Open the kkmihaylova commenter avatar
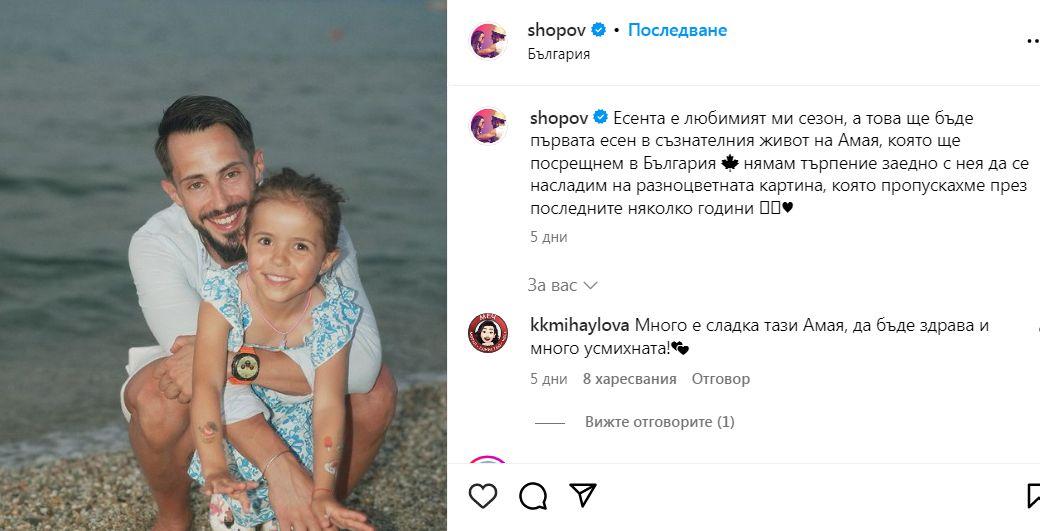This screenshot has height=531, width=1040. (x=488, y=333)
